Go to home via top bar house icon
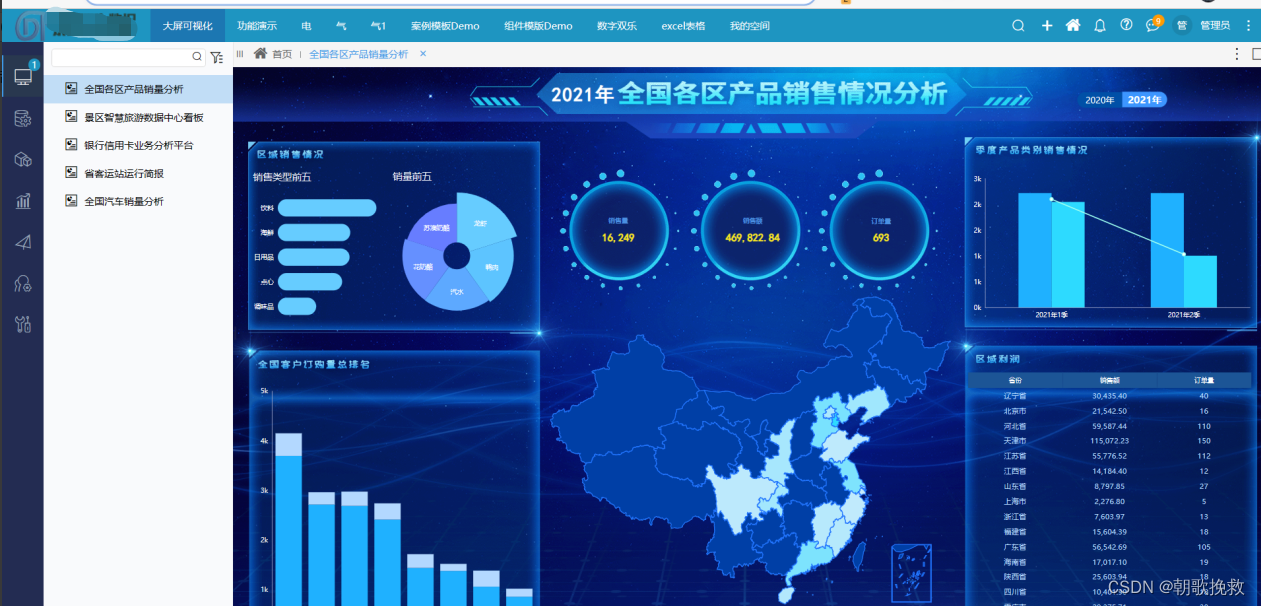 click(1073, 26)
